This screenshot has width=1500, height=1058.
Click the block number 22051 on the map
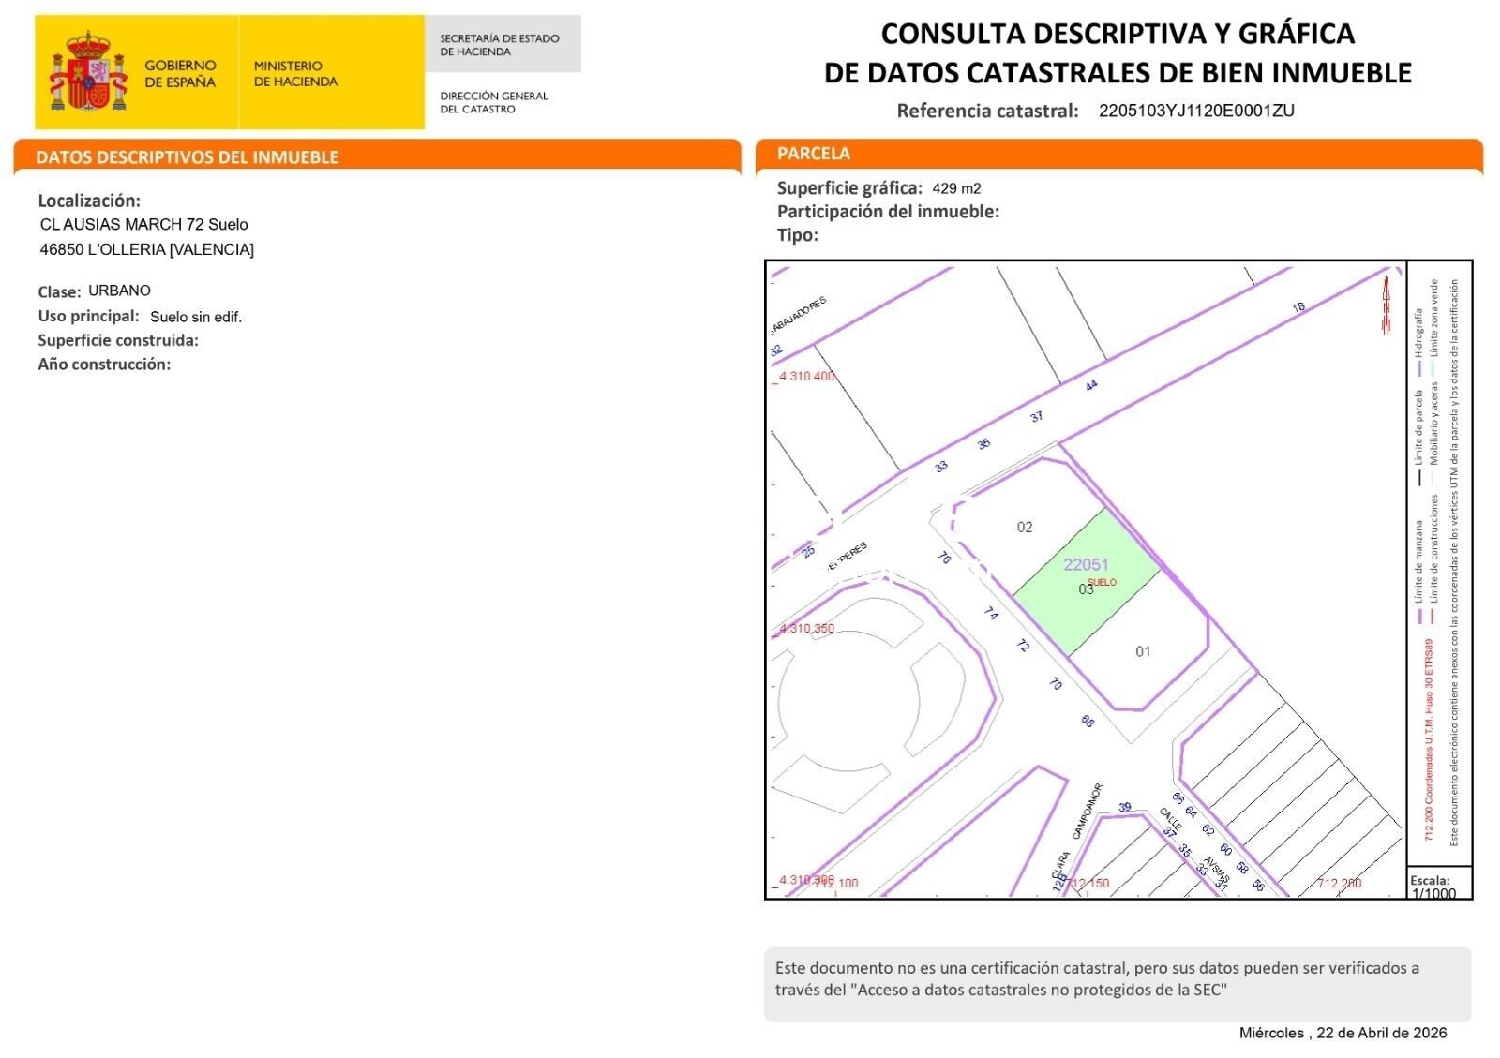pos(1085,565)
